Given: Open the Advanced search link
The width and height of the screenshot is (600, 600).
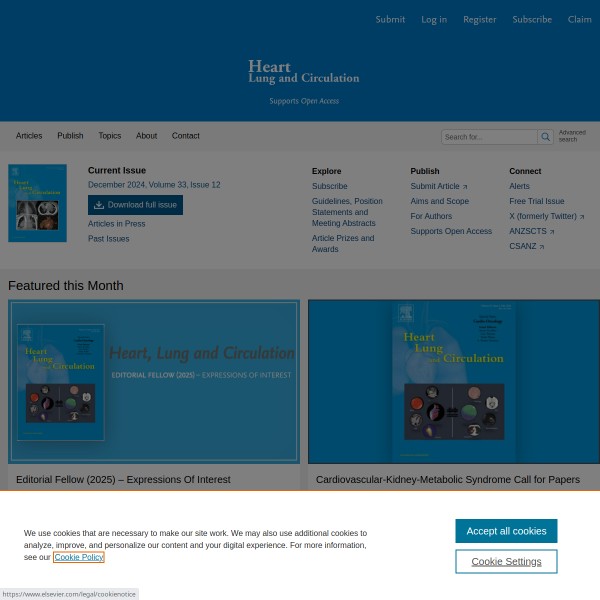Looking at the screenshot, I should (x=572, y=136).
